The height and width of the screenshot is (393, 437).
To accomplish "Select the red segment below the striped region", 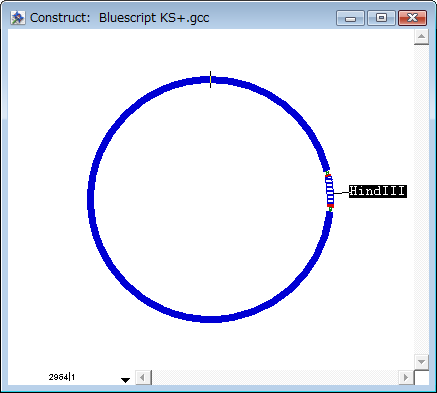I will (x=330, y=205).
